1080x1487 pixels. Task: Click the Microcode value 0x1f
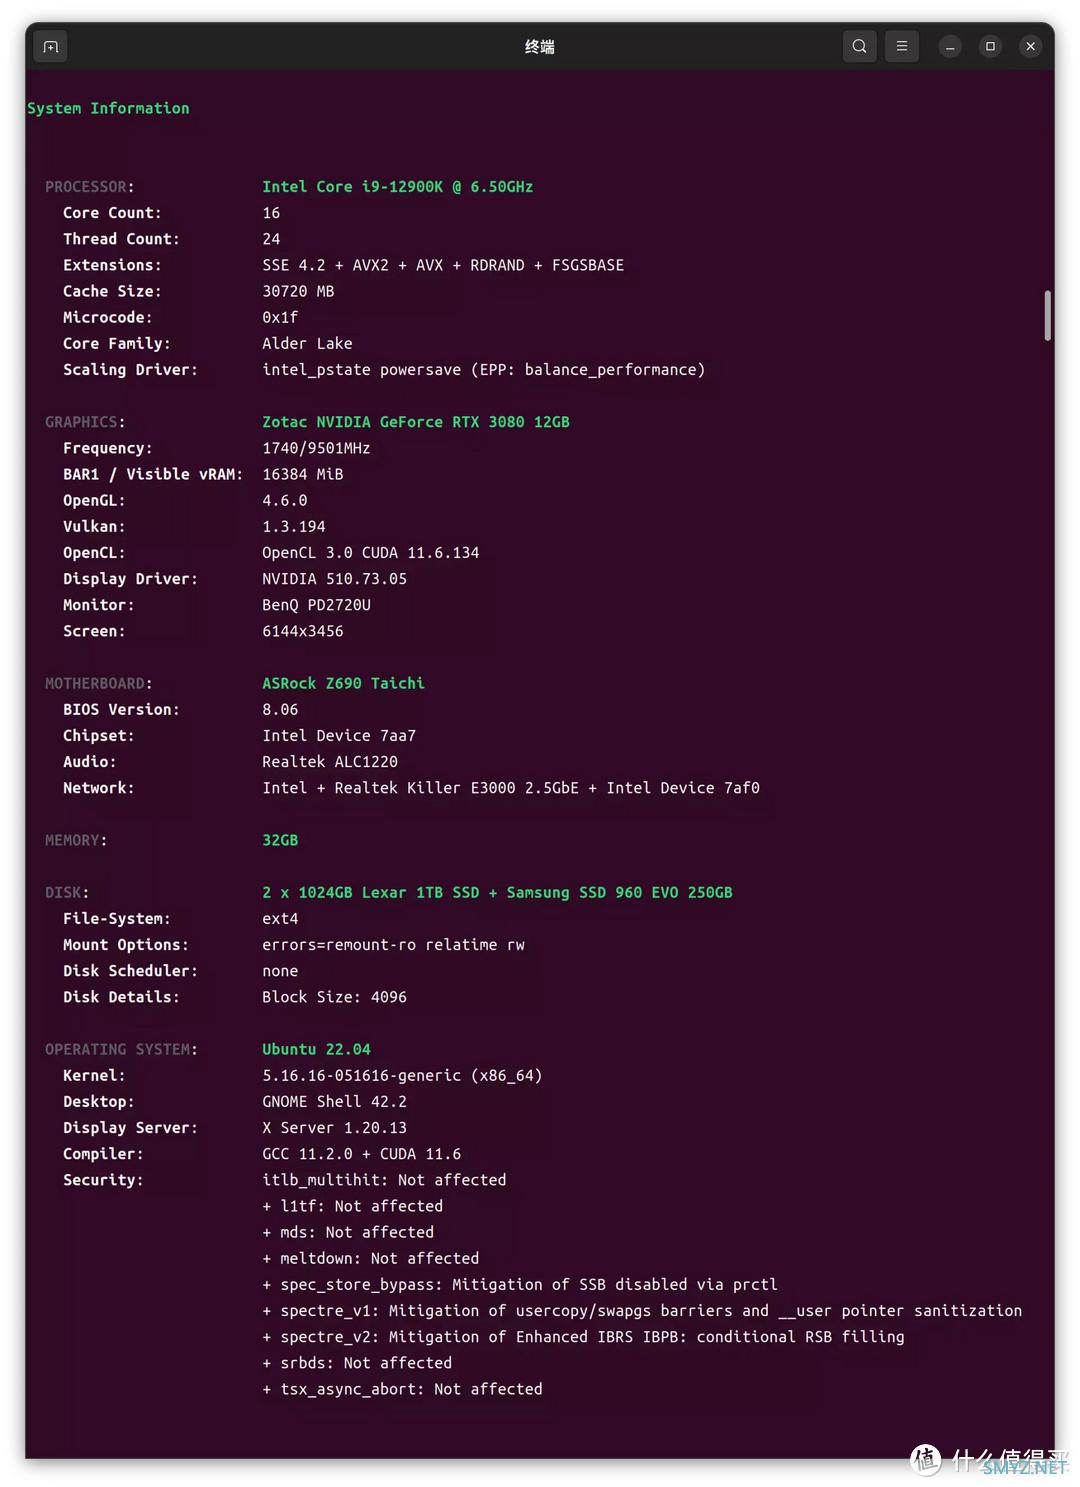(x=280, y=317)
